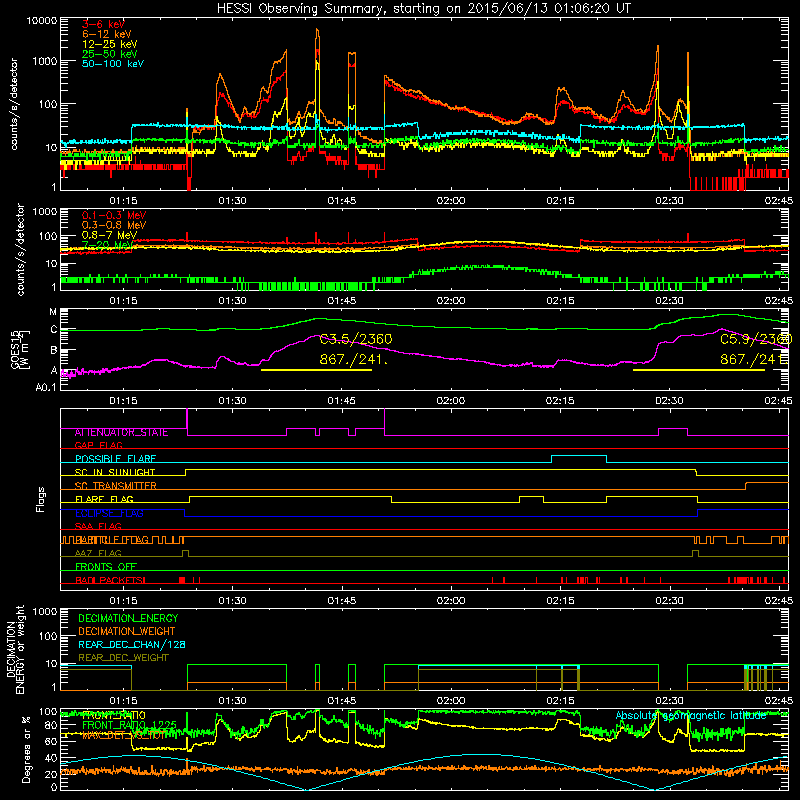
Task: Select the Degrees or % axis title
Action: coord(26,749)
